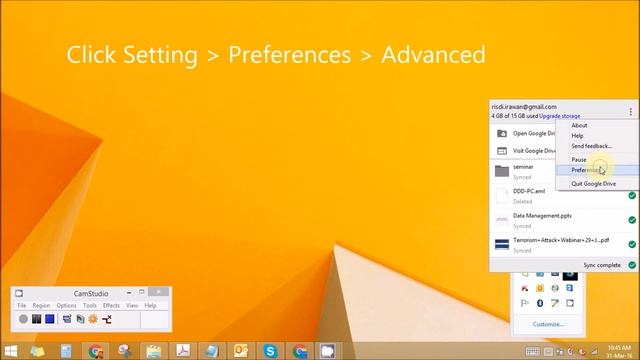
Task: Open CamStudio Region menu
Action: [41, 305]
